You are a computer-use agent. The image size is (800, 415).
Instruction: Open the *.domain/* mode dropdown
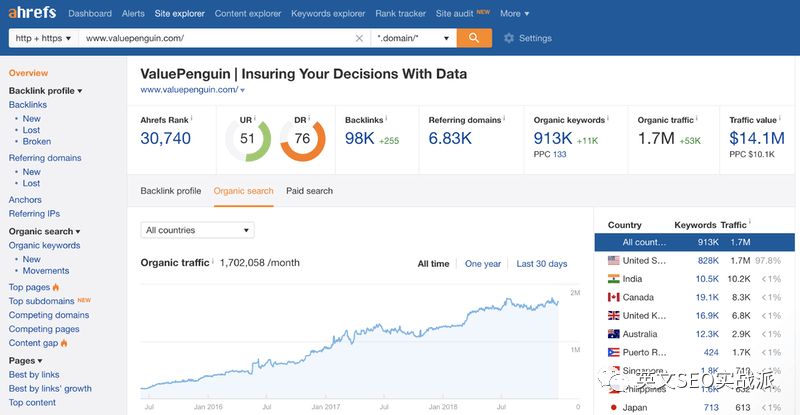pyautogui.click(x=413, y=38)
